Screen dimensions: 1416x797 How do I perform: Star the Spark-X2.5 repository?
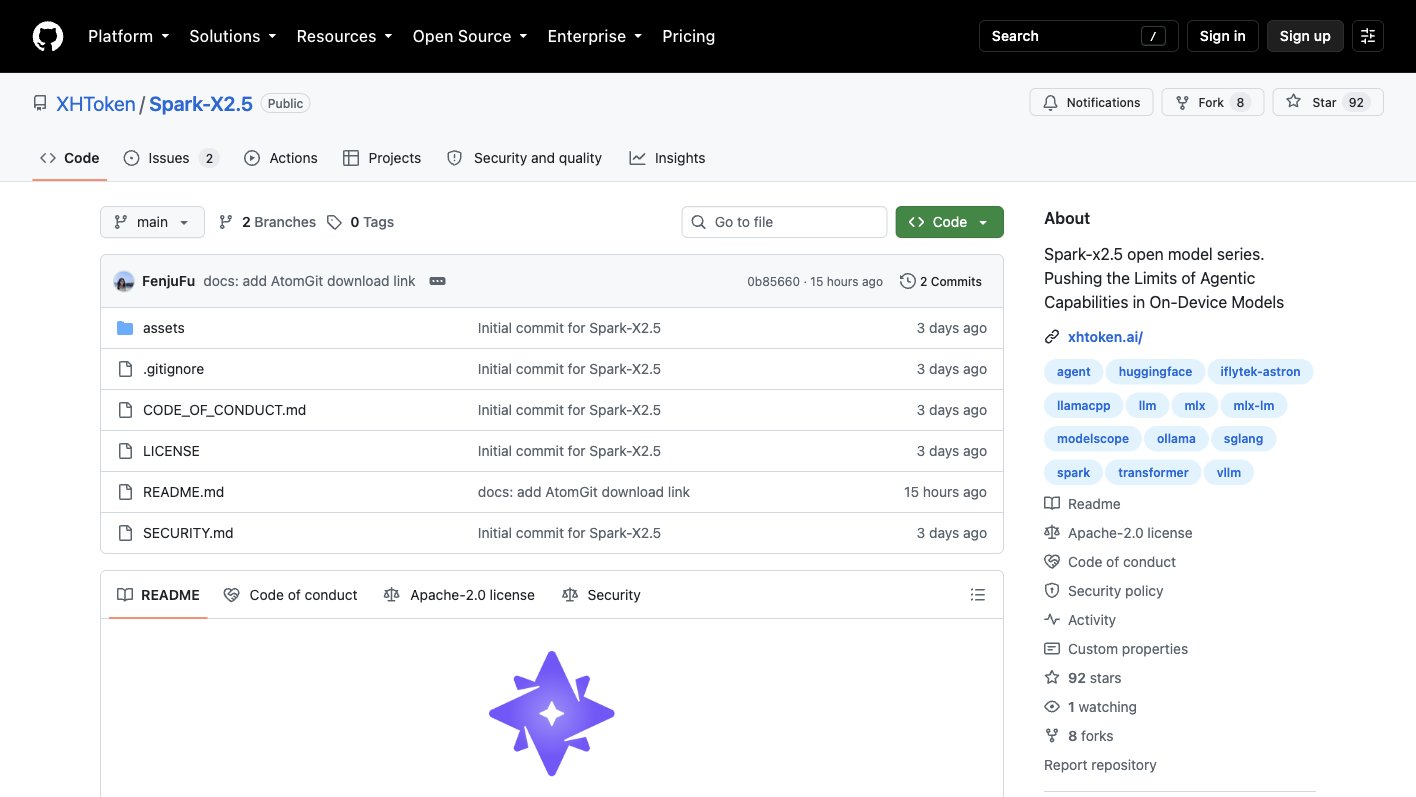(x=1327, y=102)
